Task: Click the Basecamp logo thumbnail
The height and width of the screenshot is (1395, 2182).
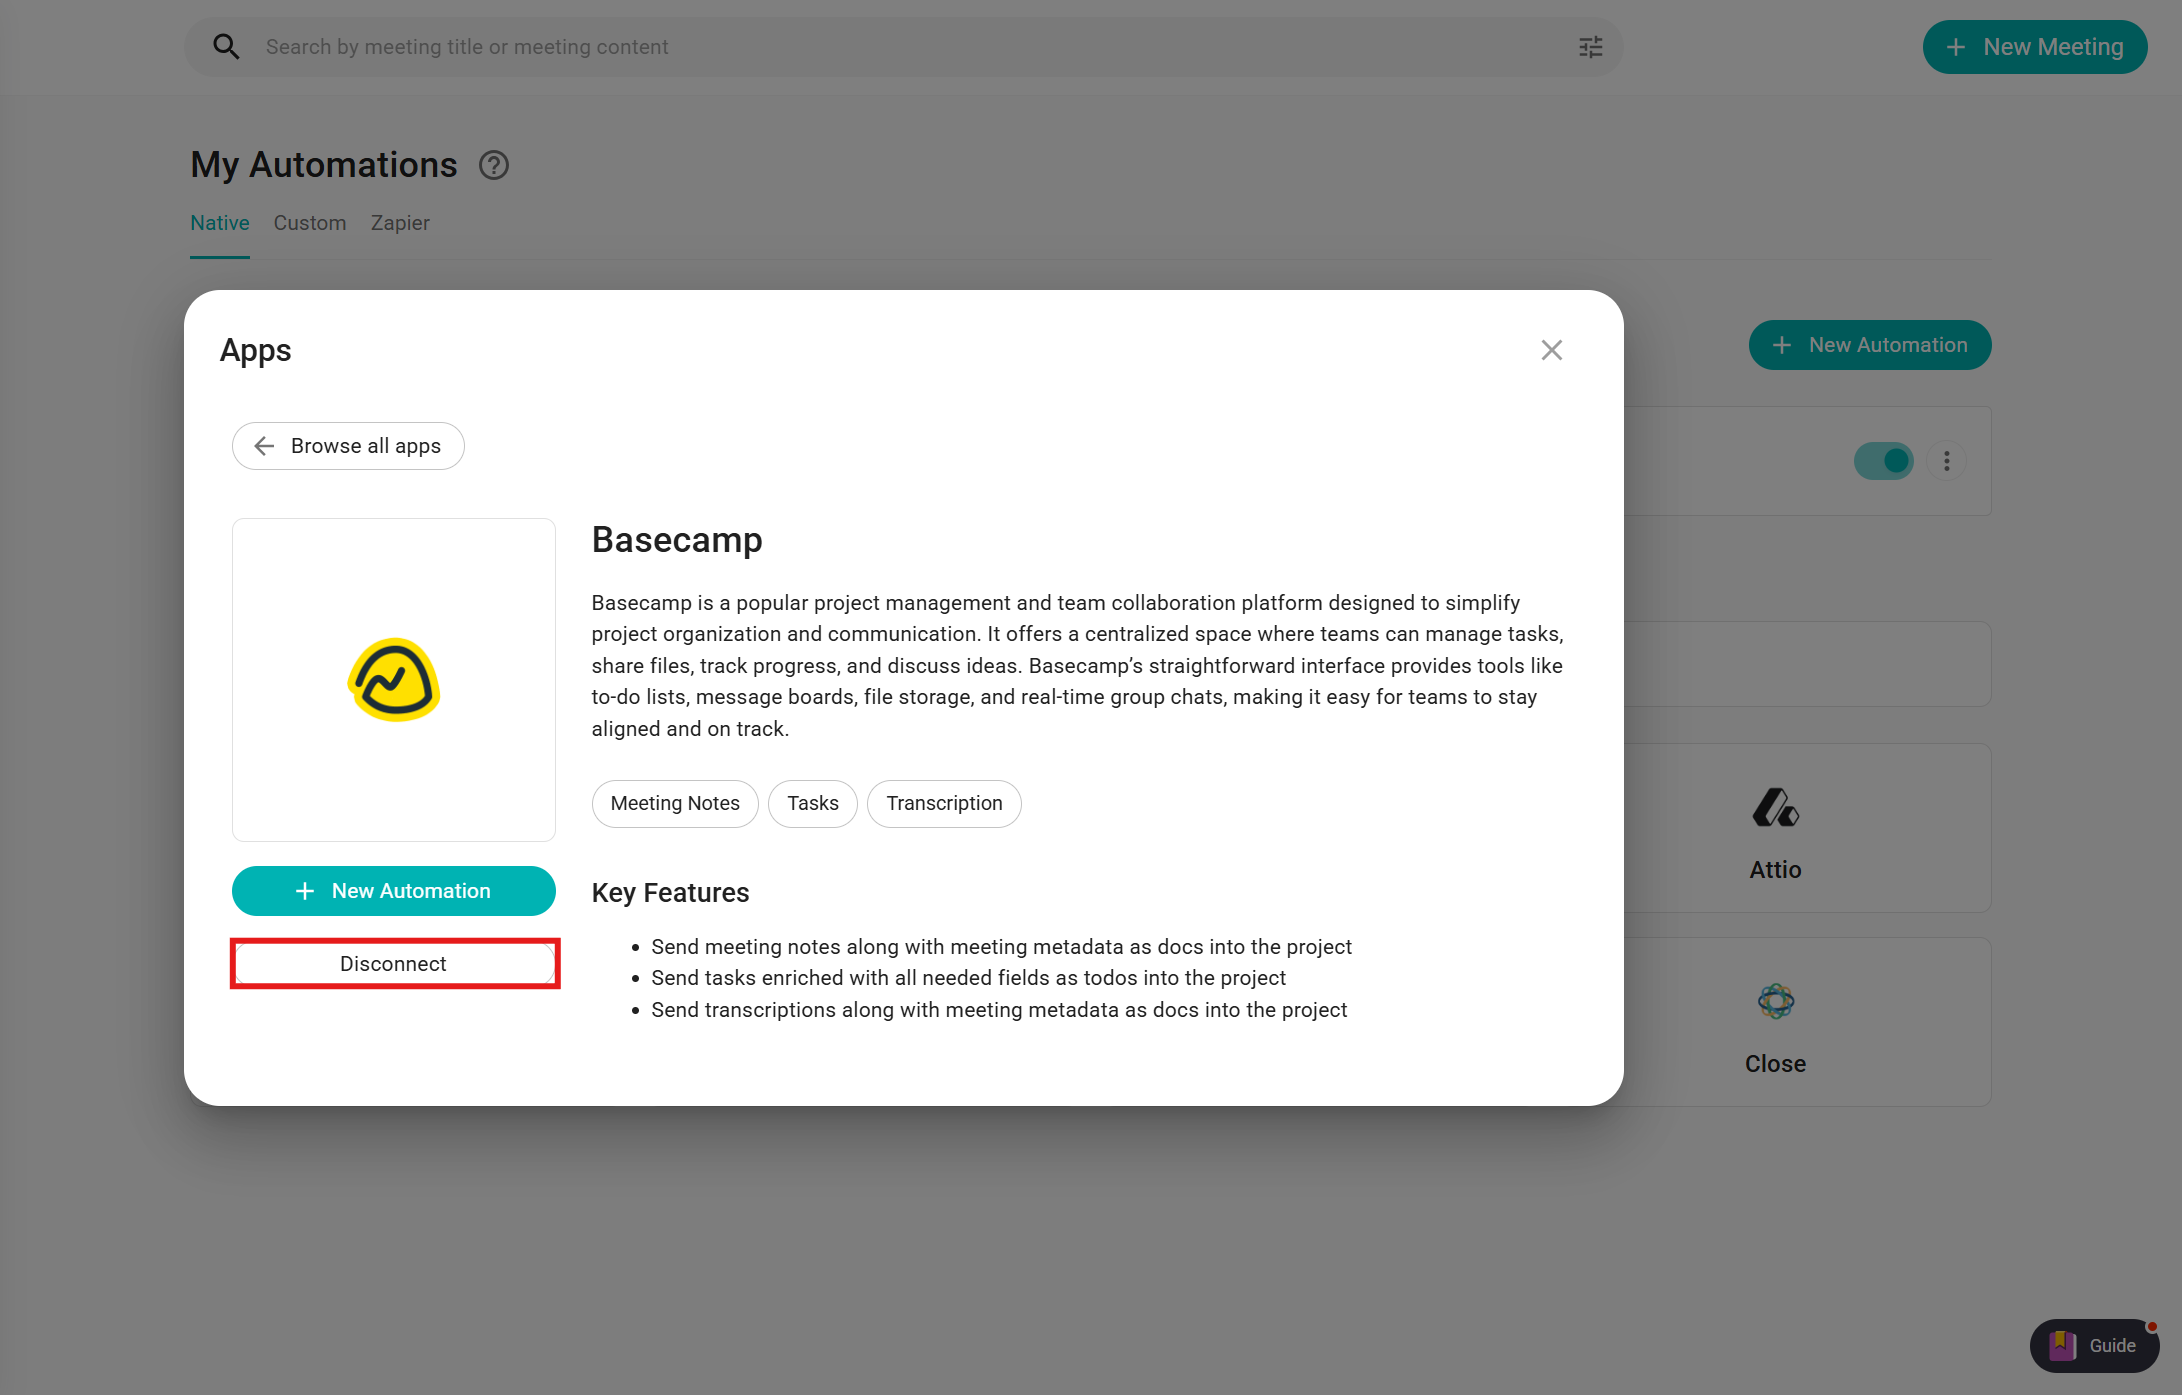Action: (394, 680)
